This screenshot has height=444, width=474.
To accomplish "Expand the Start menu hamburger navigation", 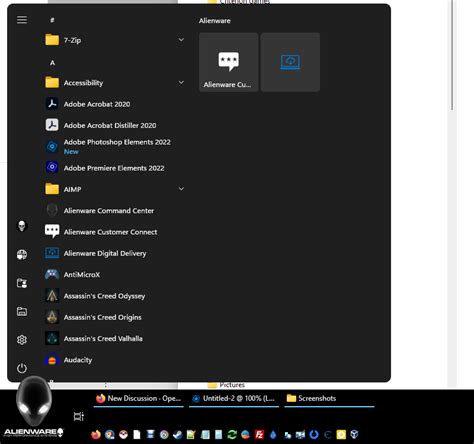I will [x=22, y=20].
